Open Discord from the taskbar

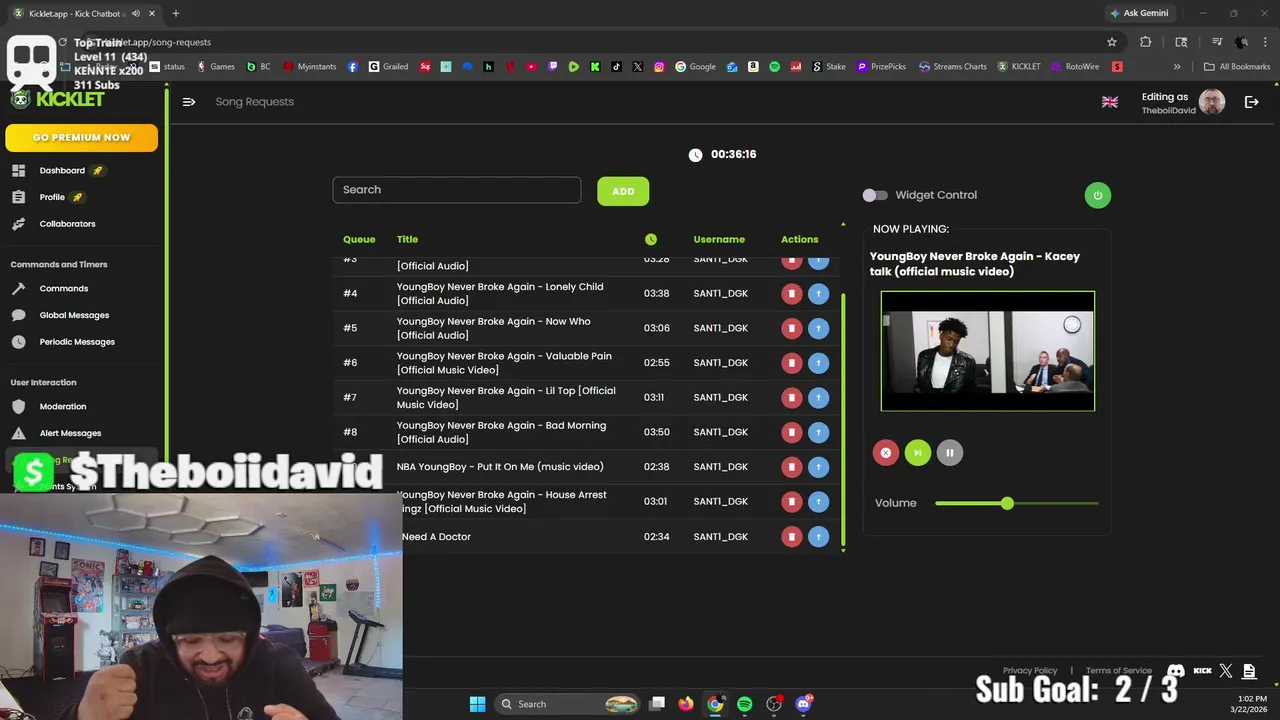803,704
